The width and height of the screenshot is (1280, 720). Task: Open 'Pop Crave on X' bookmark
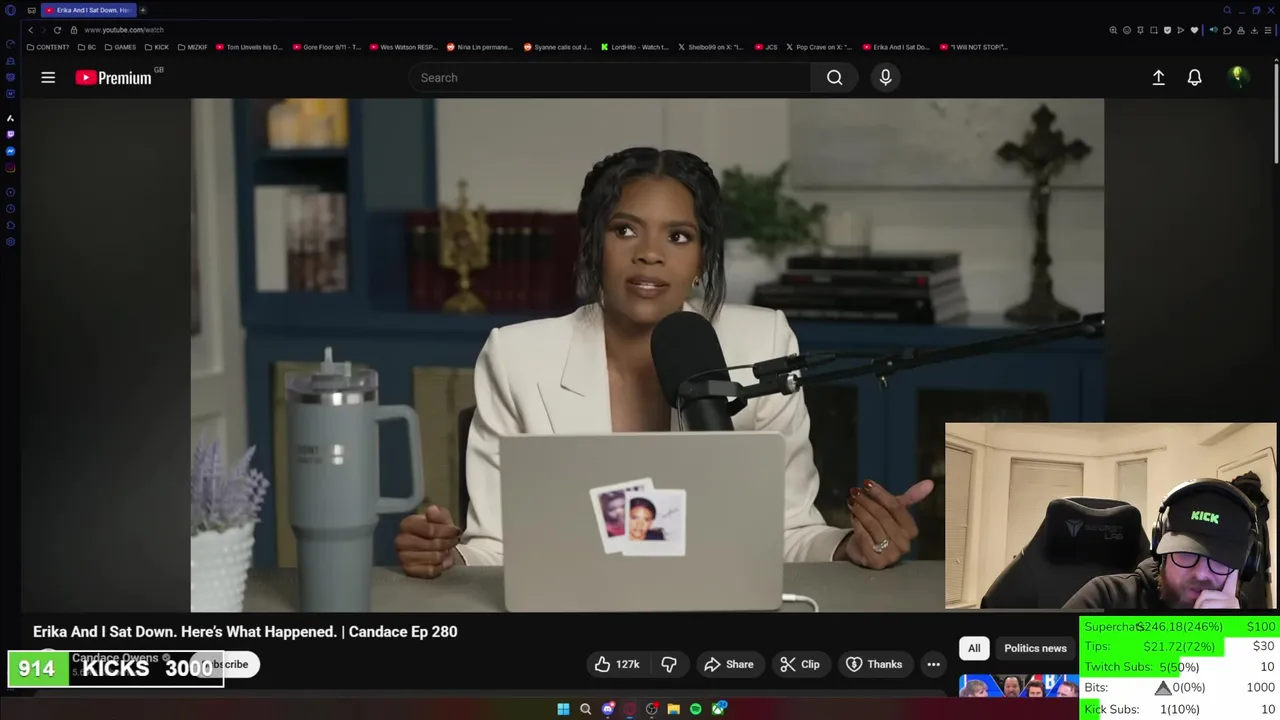tap(819, 47)
